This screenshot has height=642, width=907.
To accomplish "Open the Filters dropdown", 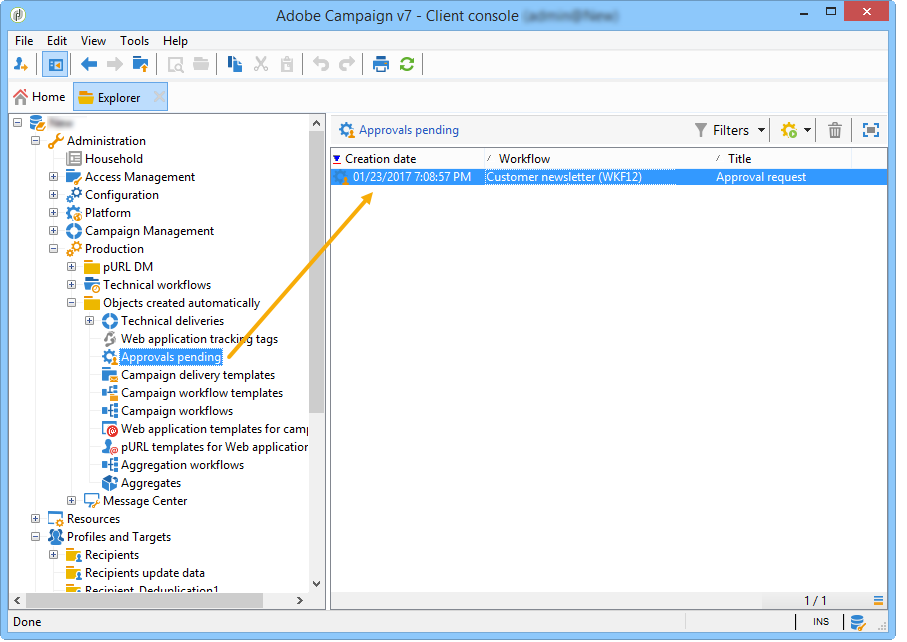I will tap(729, 130).
